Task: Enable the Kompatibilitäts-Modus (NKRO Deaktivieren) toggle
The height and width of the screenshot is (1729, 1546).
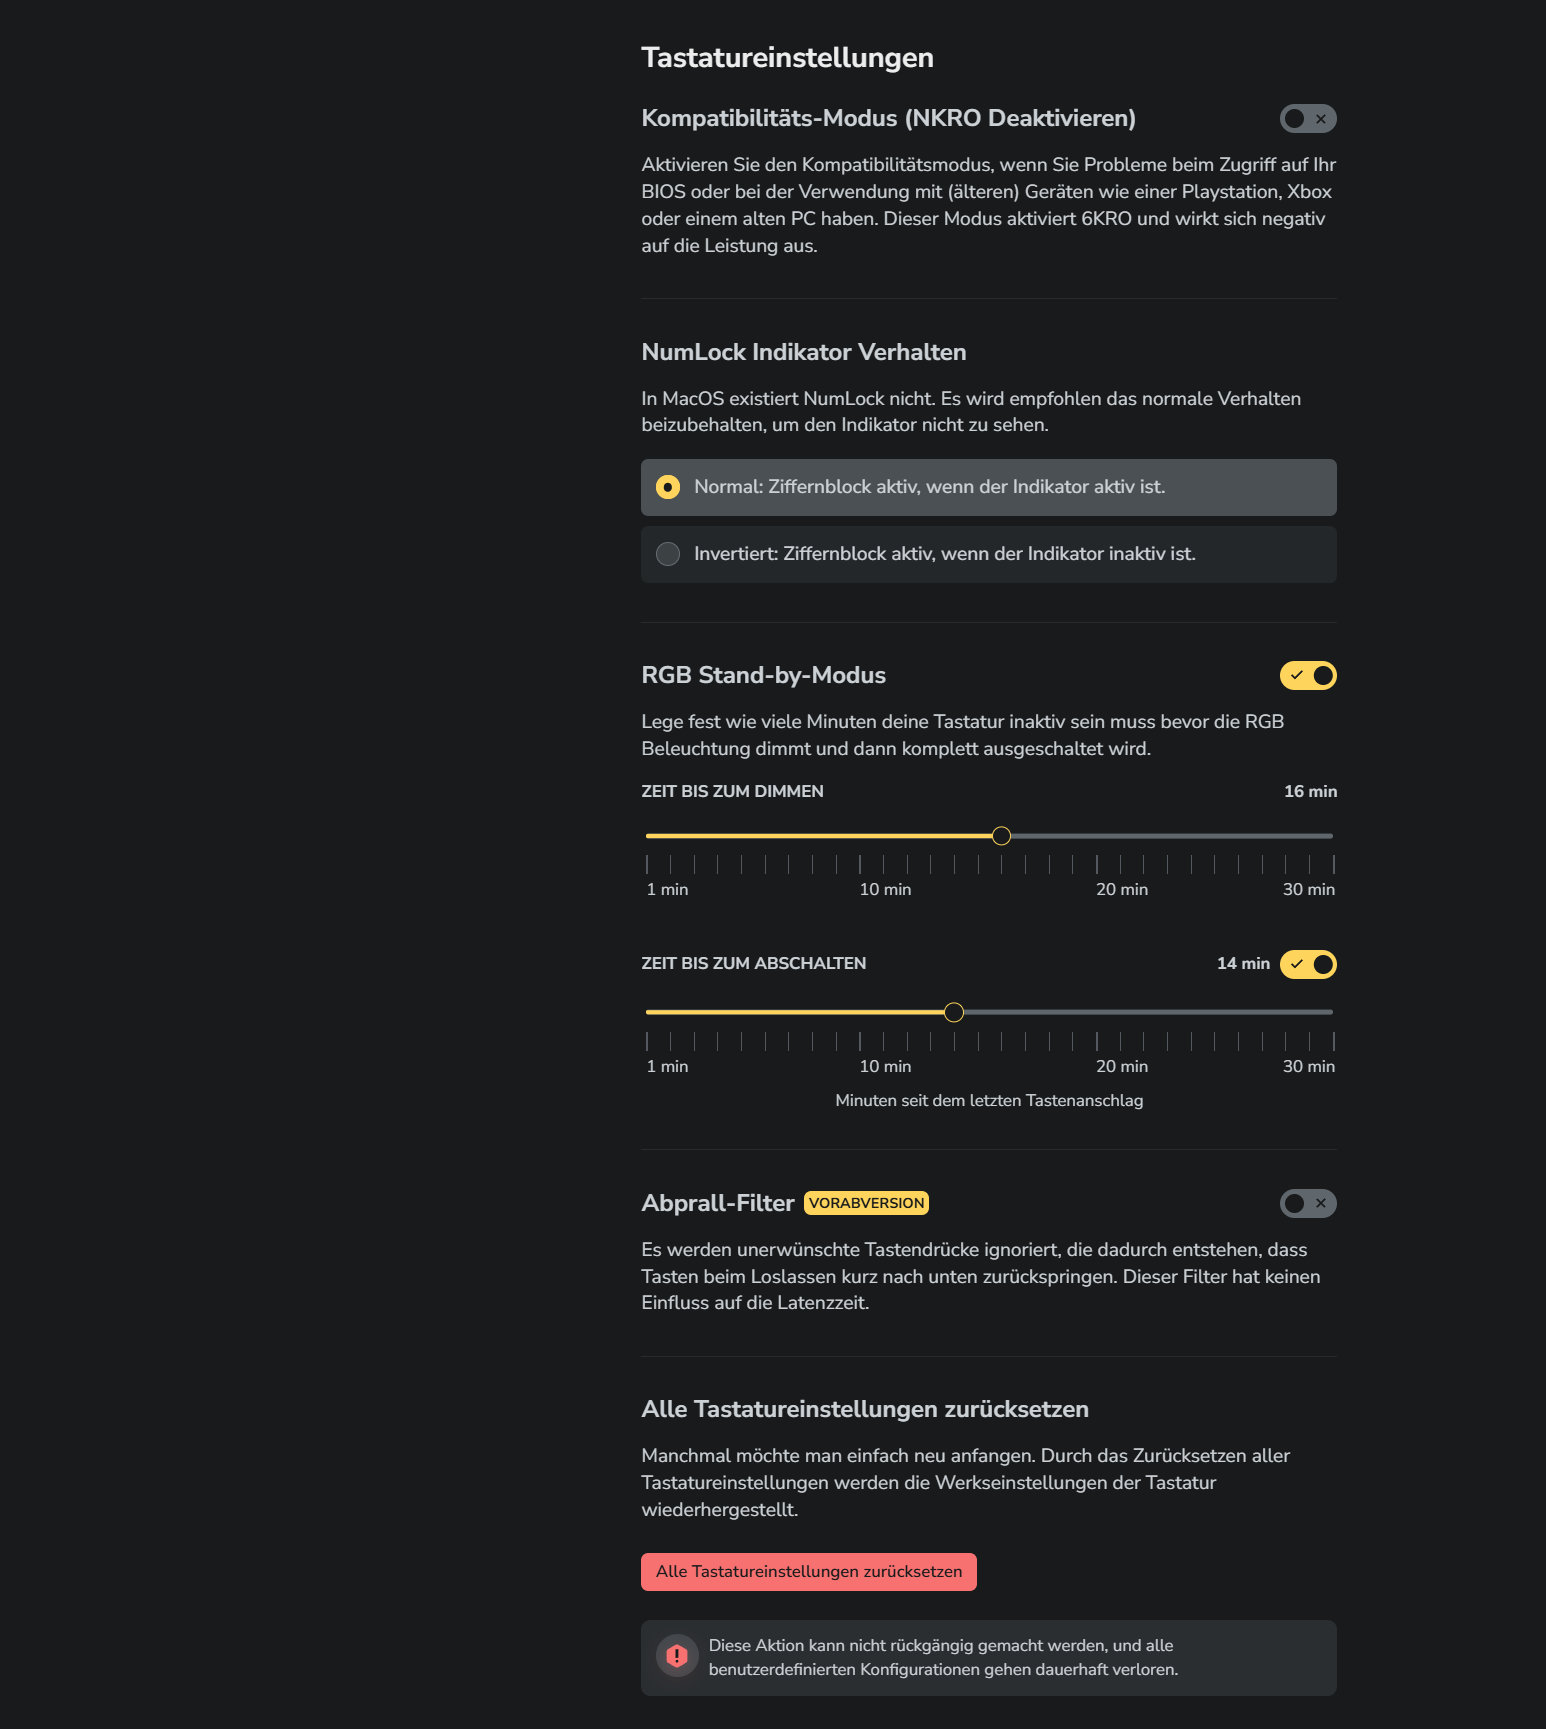Action: pyautogui.click(x=1307, y=118)
